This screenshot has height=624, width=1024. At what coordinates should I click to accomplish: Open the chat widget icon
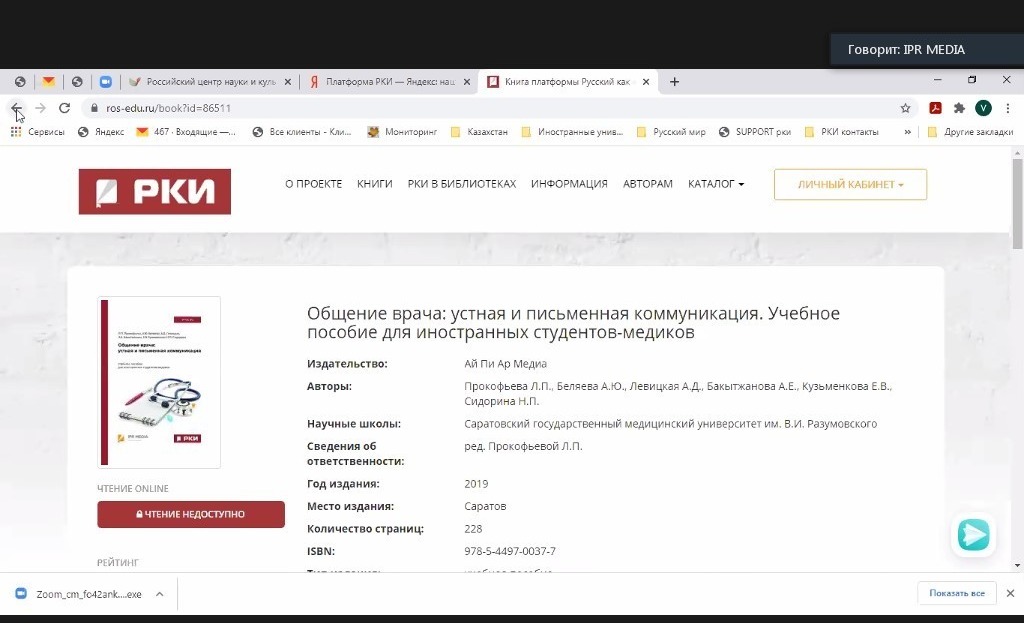973,535
